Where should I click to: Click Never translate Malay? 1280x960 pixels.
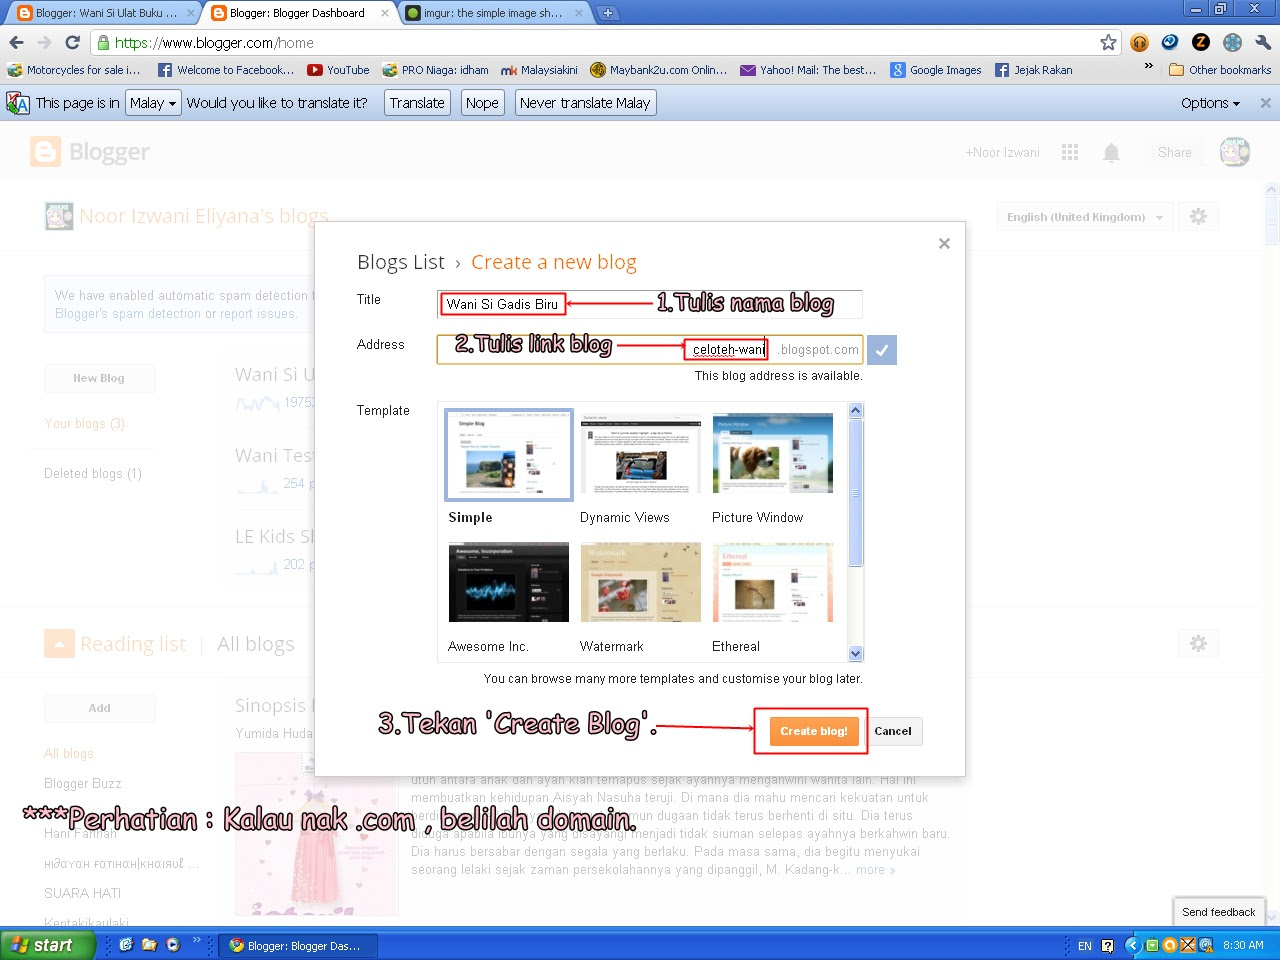(585, 103)
